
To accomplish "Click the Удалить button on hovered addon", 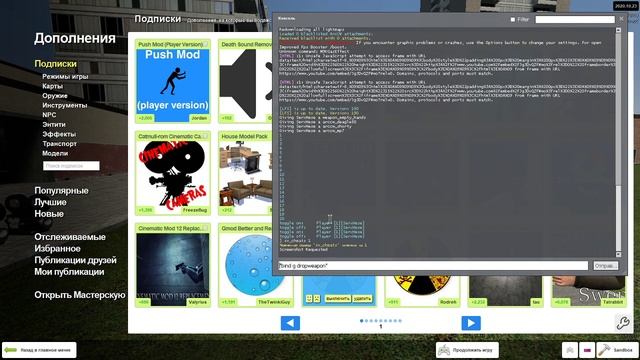I will pos(362,299).
